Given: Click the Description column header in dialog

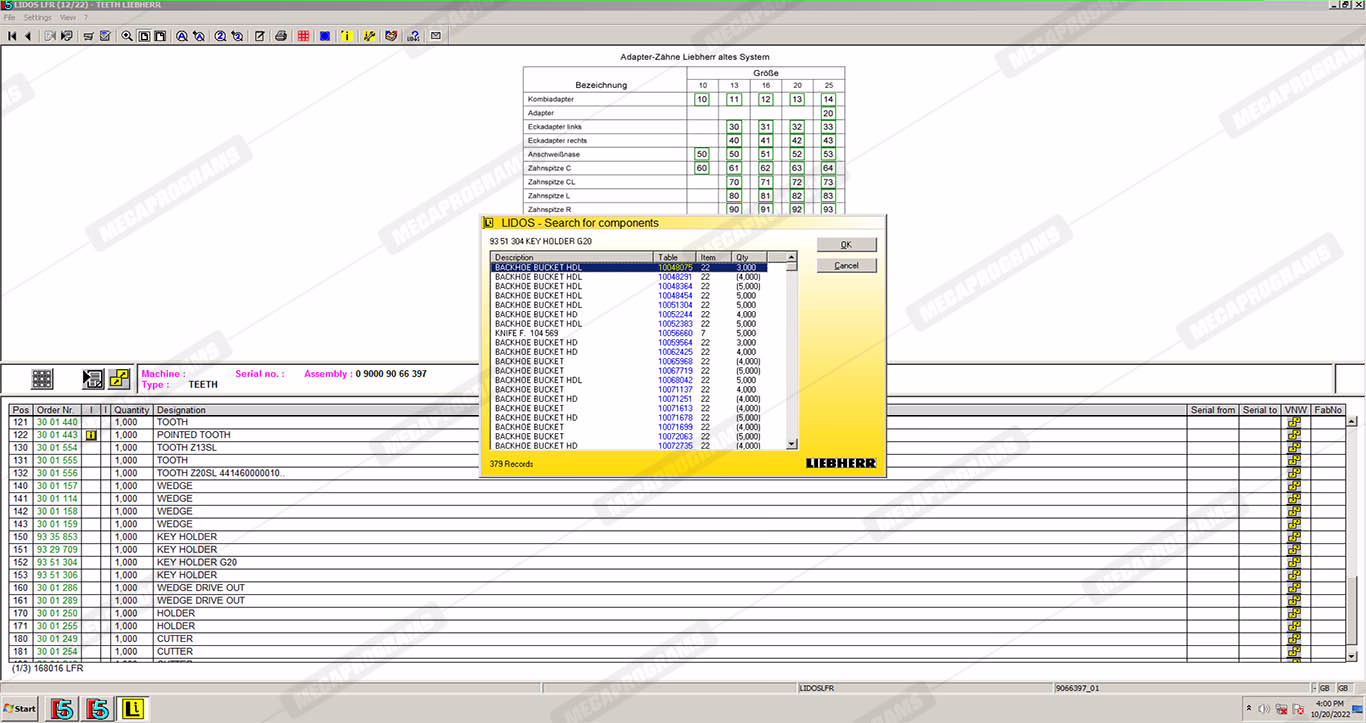Looking at the screenshot, I should point(572,258).
